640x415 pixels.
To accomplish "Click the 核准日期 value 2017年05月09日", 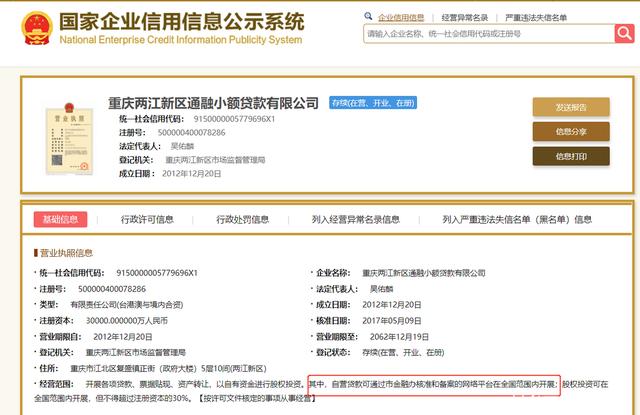I will click(392, 321).
